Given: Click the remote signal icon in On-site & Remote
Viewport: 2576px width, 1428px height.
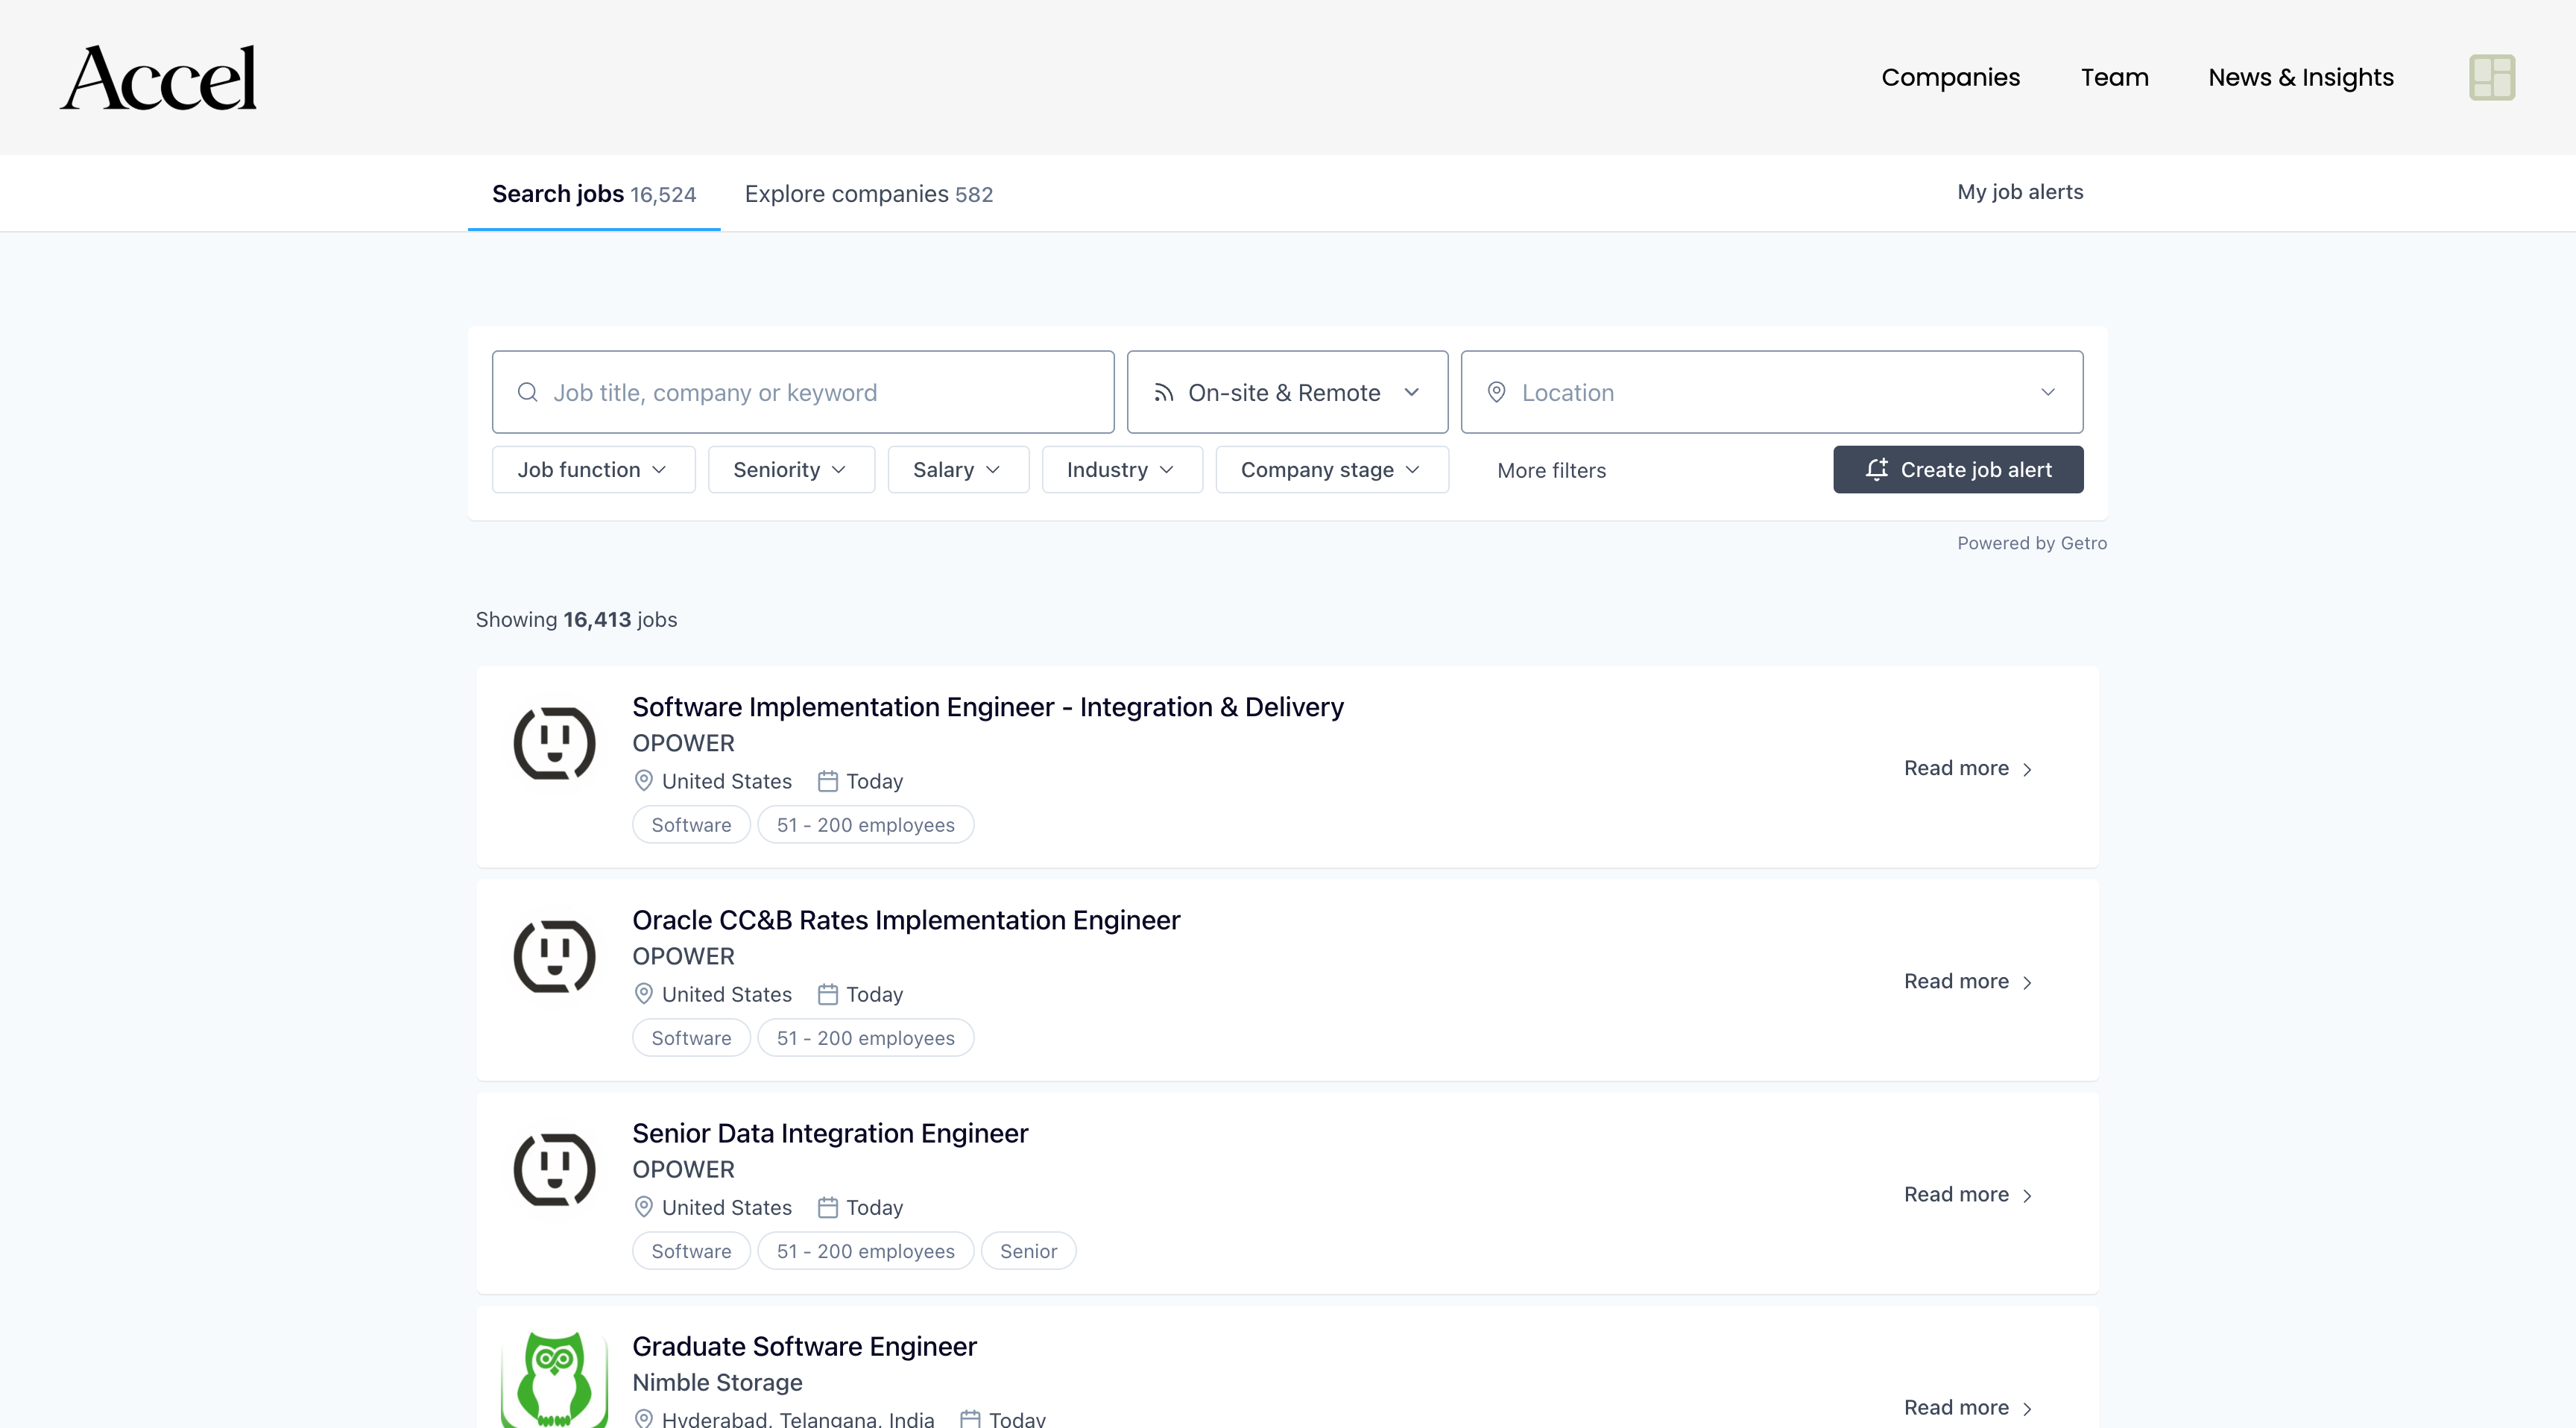Looking at the screenshot, I should pos(1163,392).
